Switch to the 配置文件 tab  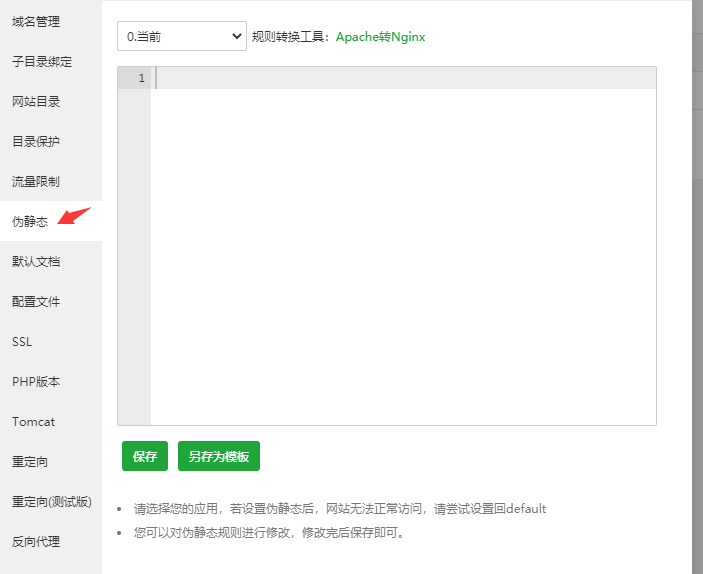51,301
